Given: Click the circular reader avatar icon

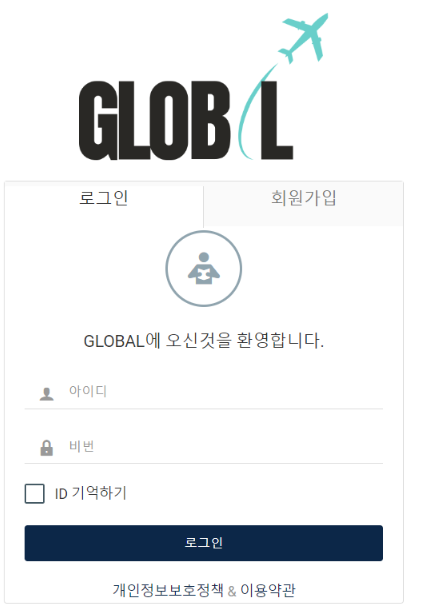Looking at the screenshot, I should 204,269.
